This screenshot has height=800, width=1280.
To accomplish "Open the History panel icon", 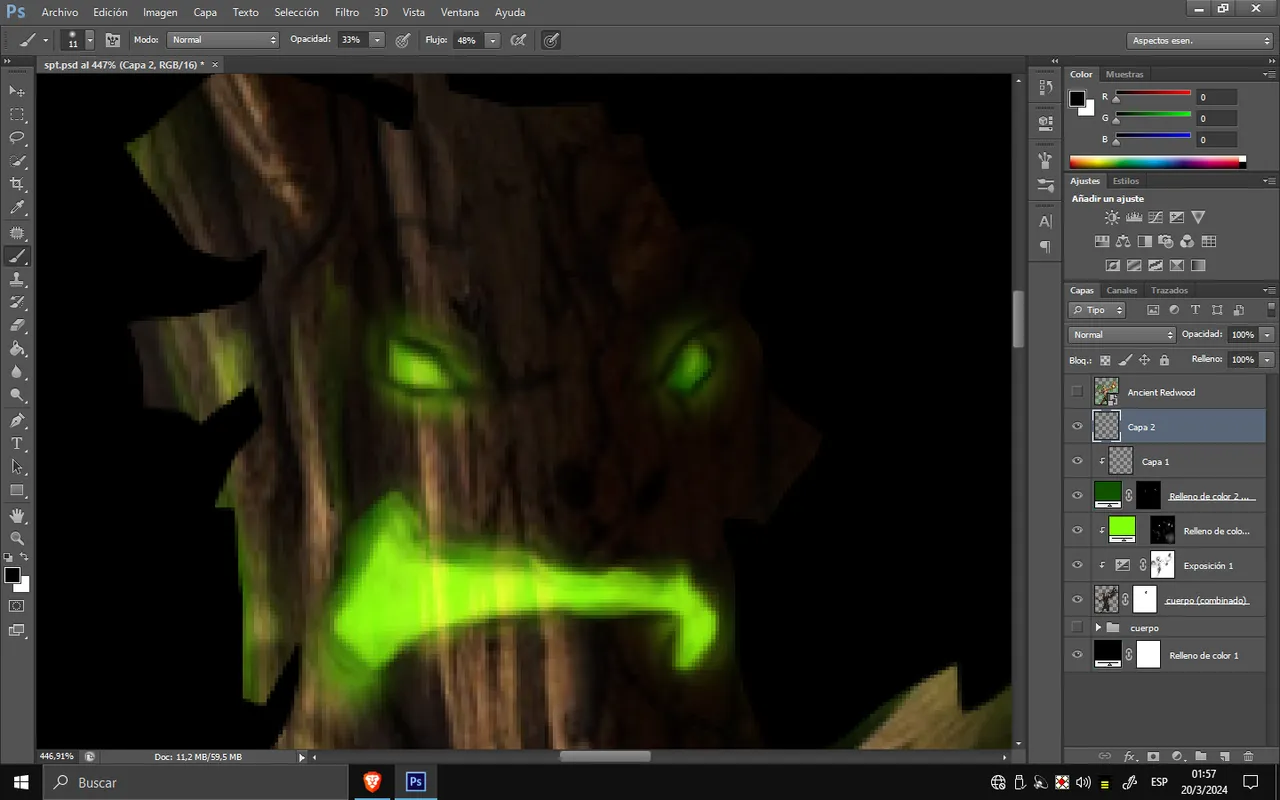I will tap(1046, 88).
